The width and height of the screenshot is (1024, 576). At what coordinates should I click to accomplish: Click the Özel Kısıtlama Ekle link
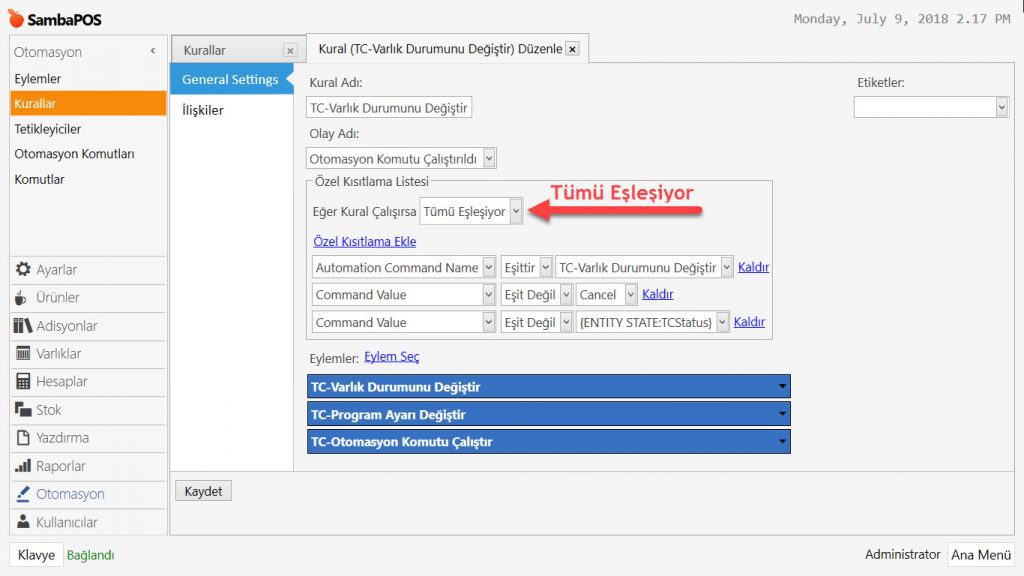(364, 241)
